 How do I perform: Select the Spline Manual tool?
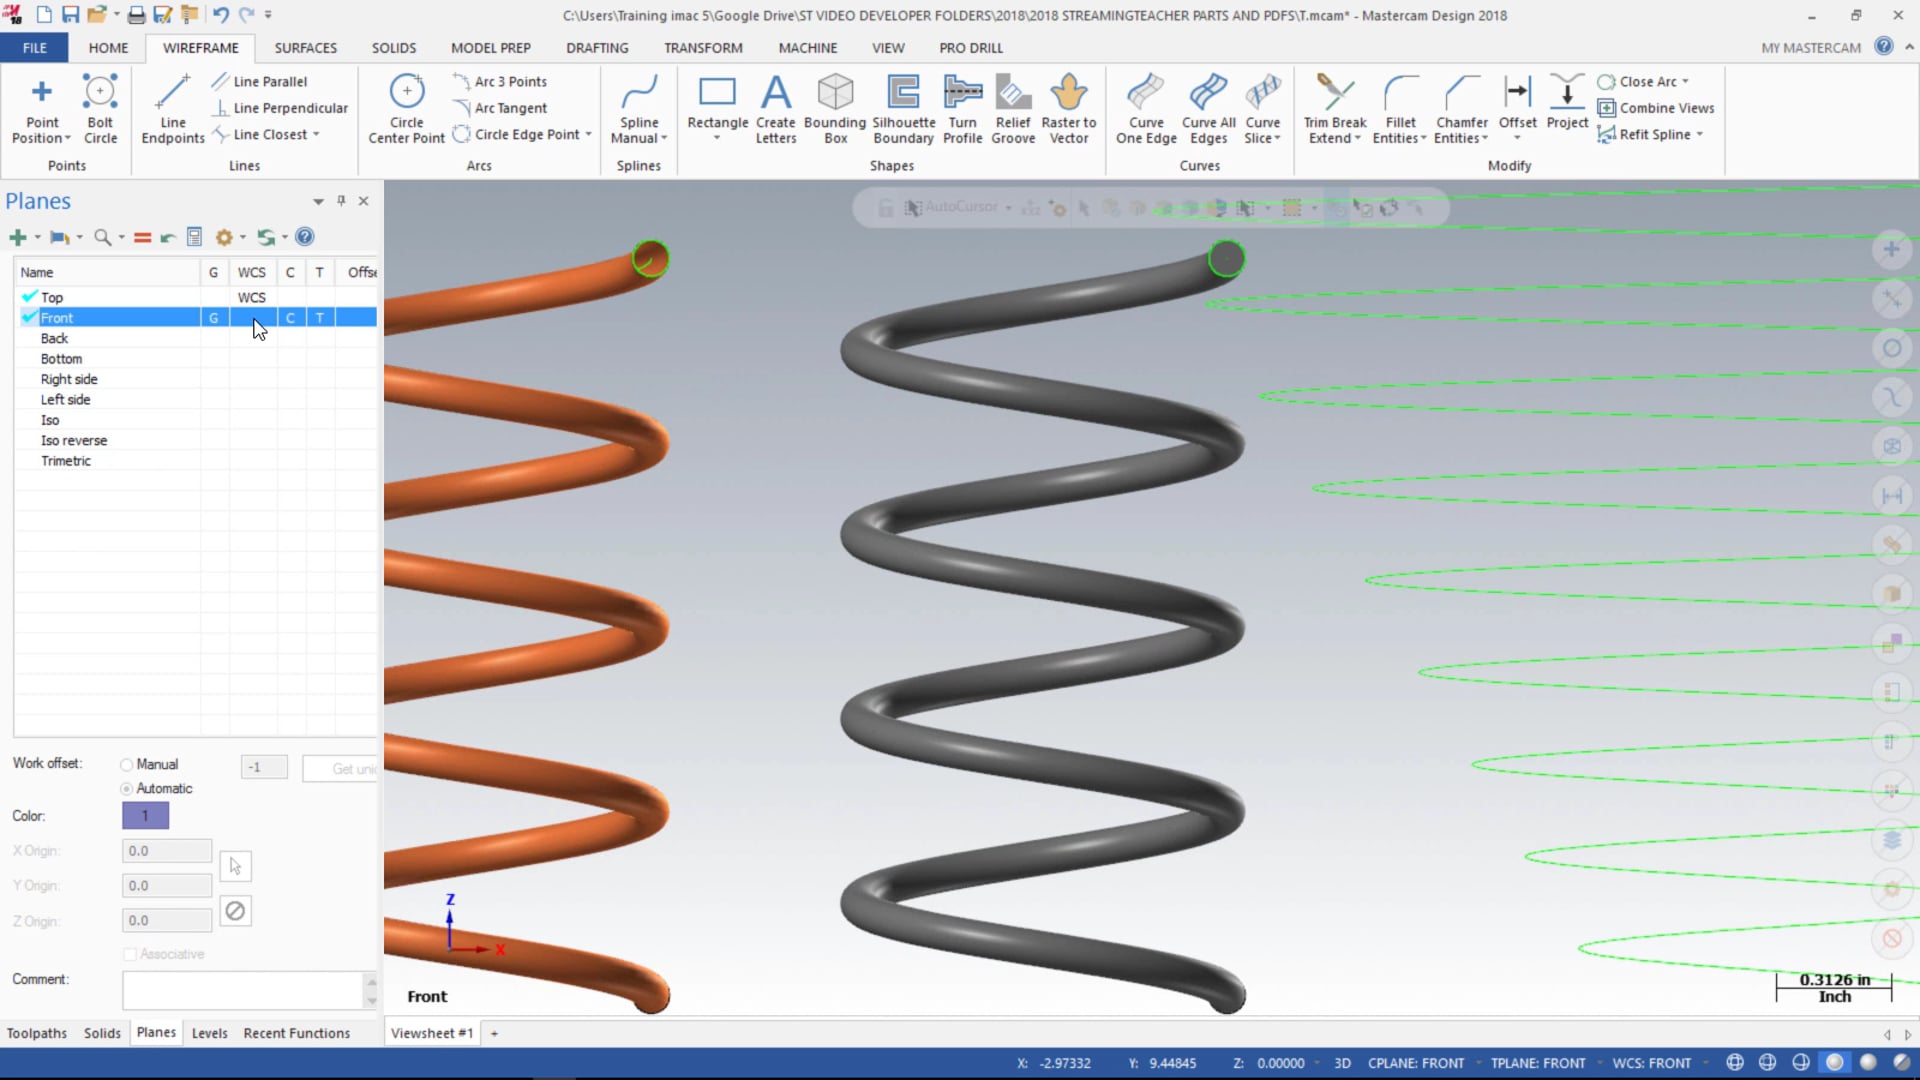(x=639, y=108)
